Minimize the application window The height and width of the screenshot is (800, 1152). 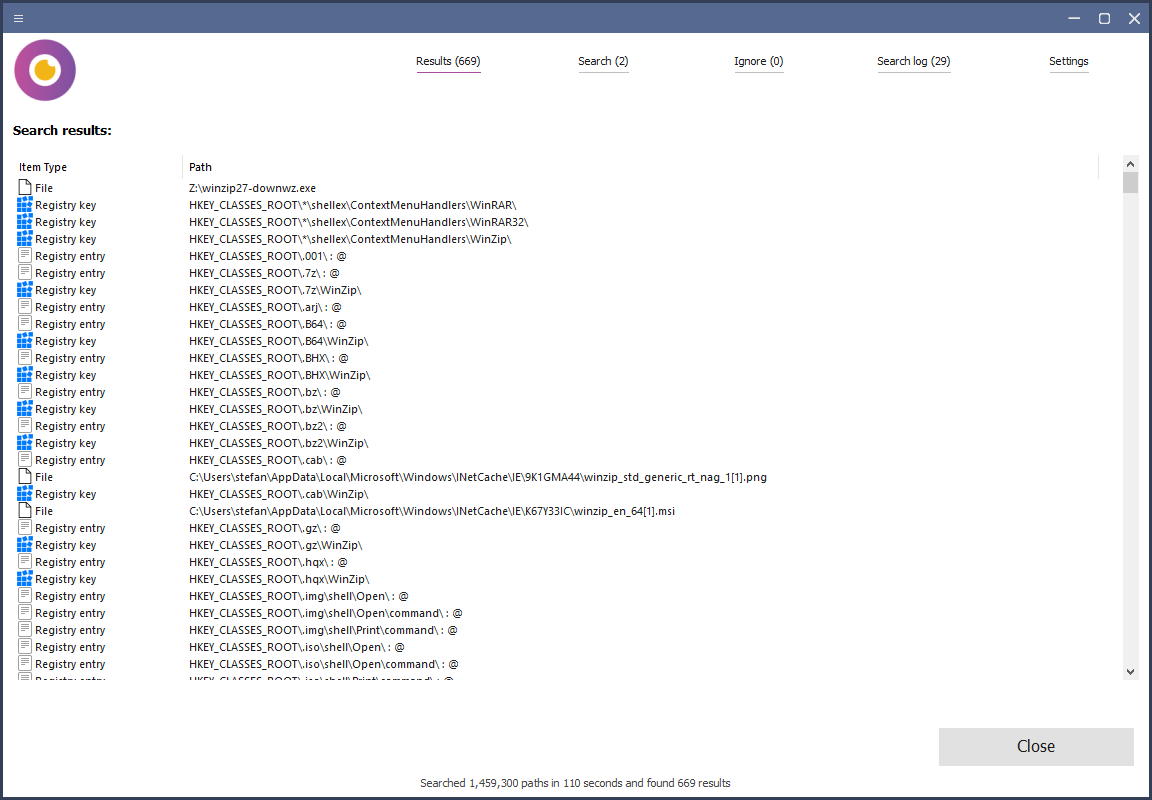[x=1074, y=18]
